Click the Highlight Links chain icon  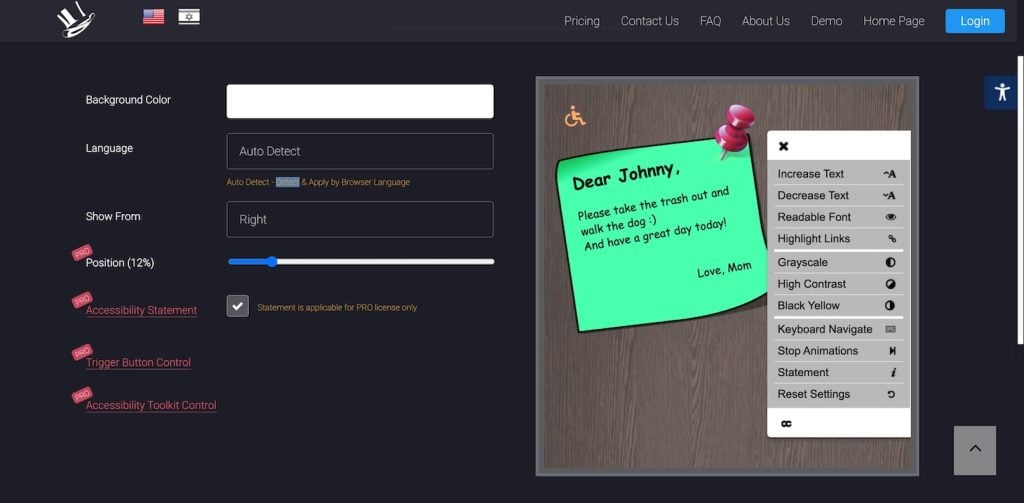click(892, 238)
